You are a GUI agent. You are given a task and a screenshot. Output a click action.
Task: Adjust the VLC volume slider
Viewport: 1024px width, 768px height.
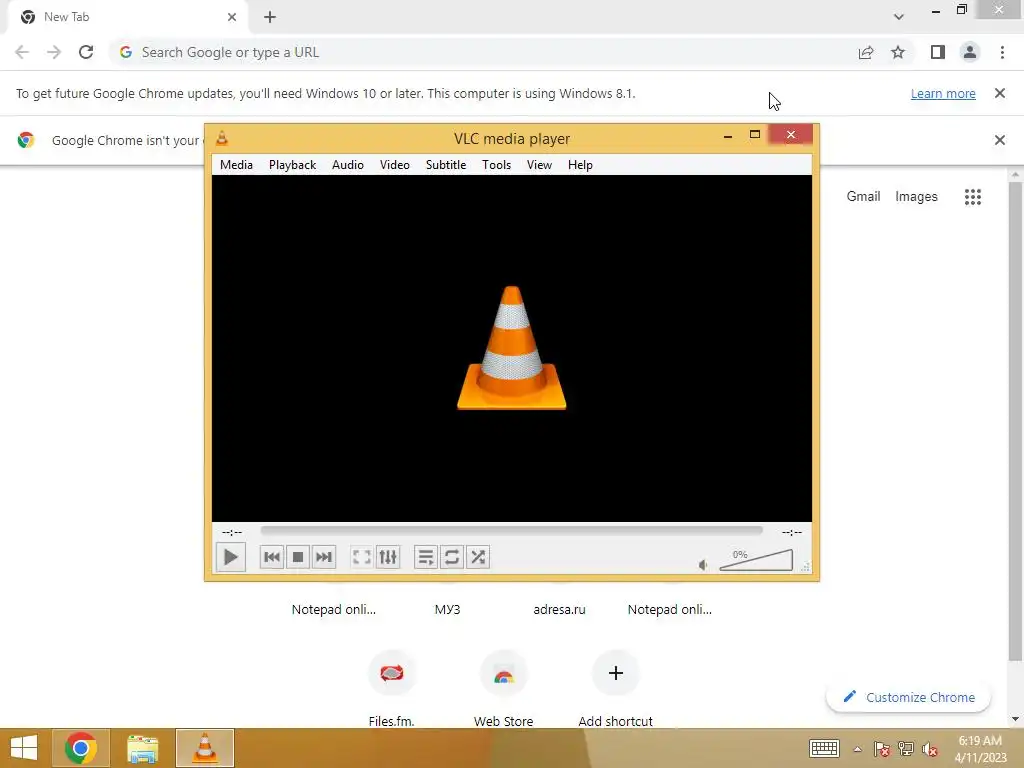[x=756, y=560]
